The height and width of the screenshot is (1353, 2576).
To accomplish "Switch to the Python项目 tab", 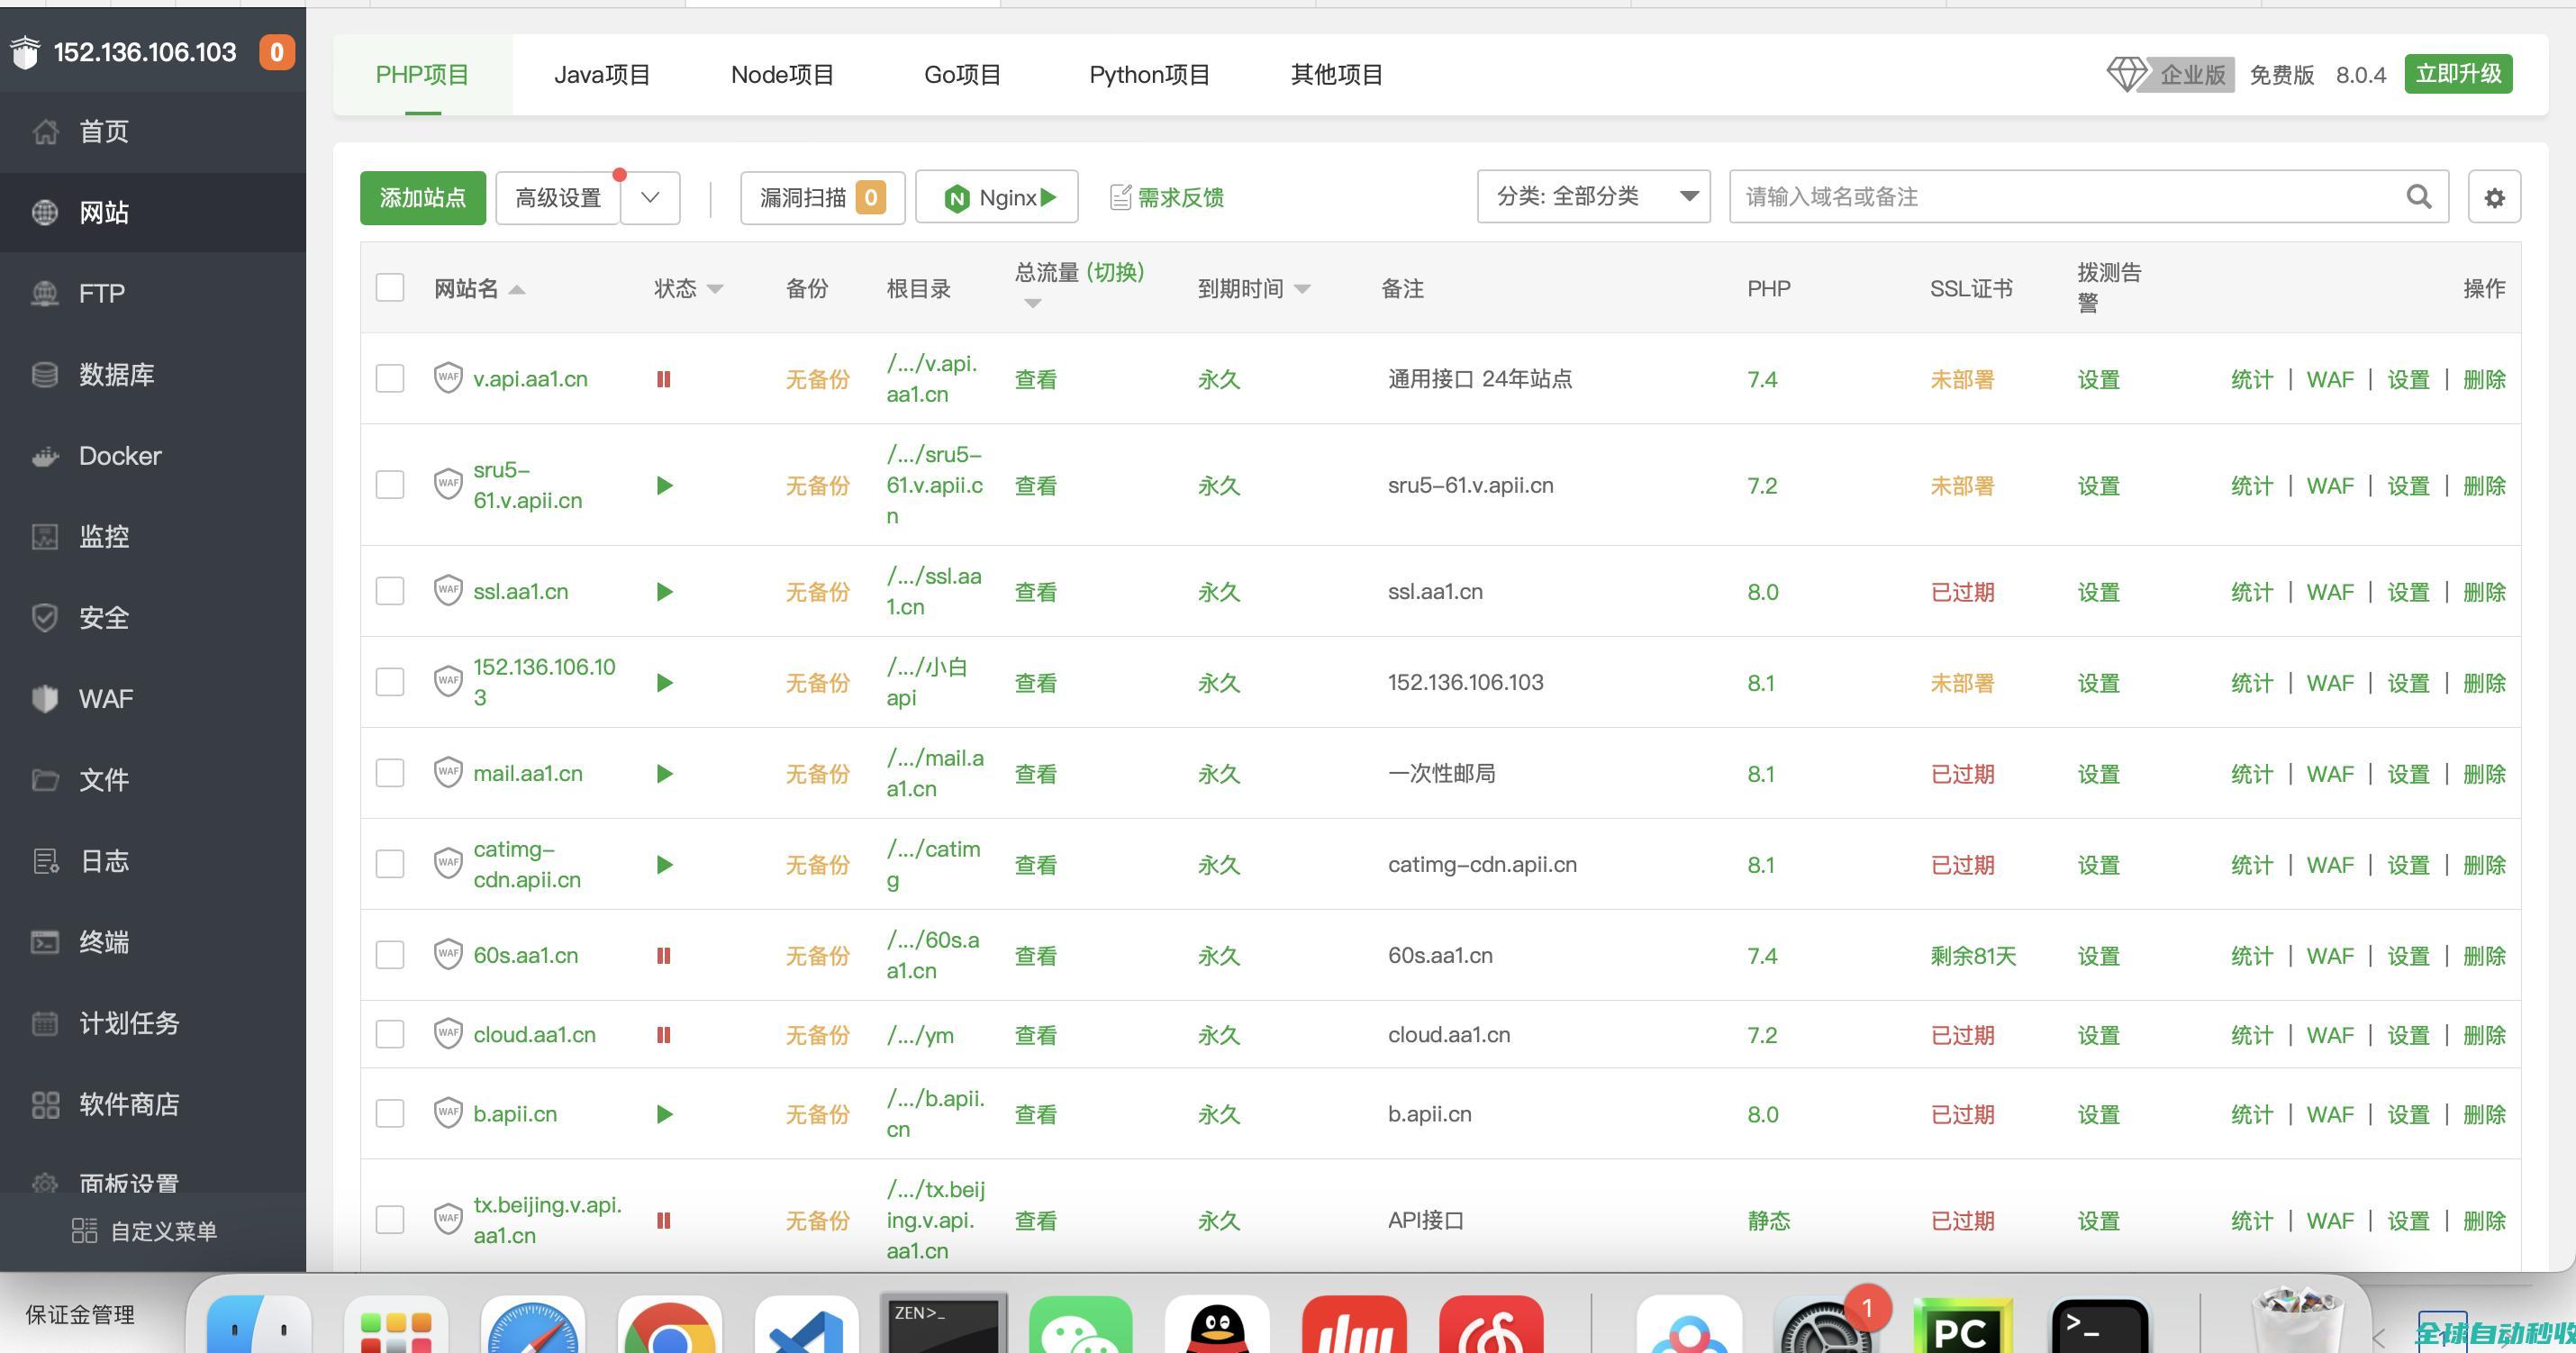I will [x=1149, y=75].
